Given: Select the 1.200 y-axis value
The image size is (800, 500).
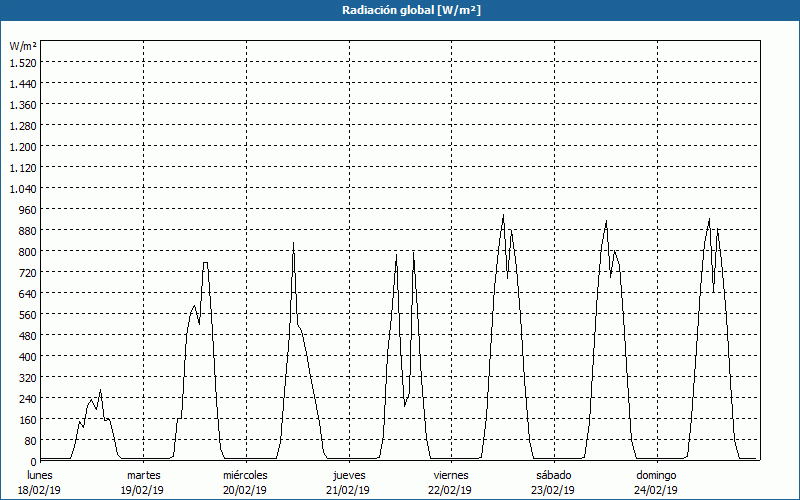Looking at the screenshot, I should pyautogui.click(x=23, y=146).
